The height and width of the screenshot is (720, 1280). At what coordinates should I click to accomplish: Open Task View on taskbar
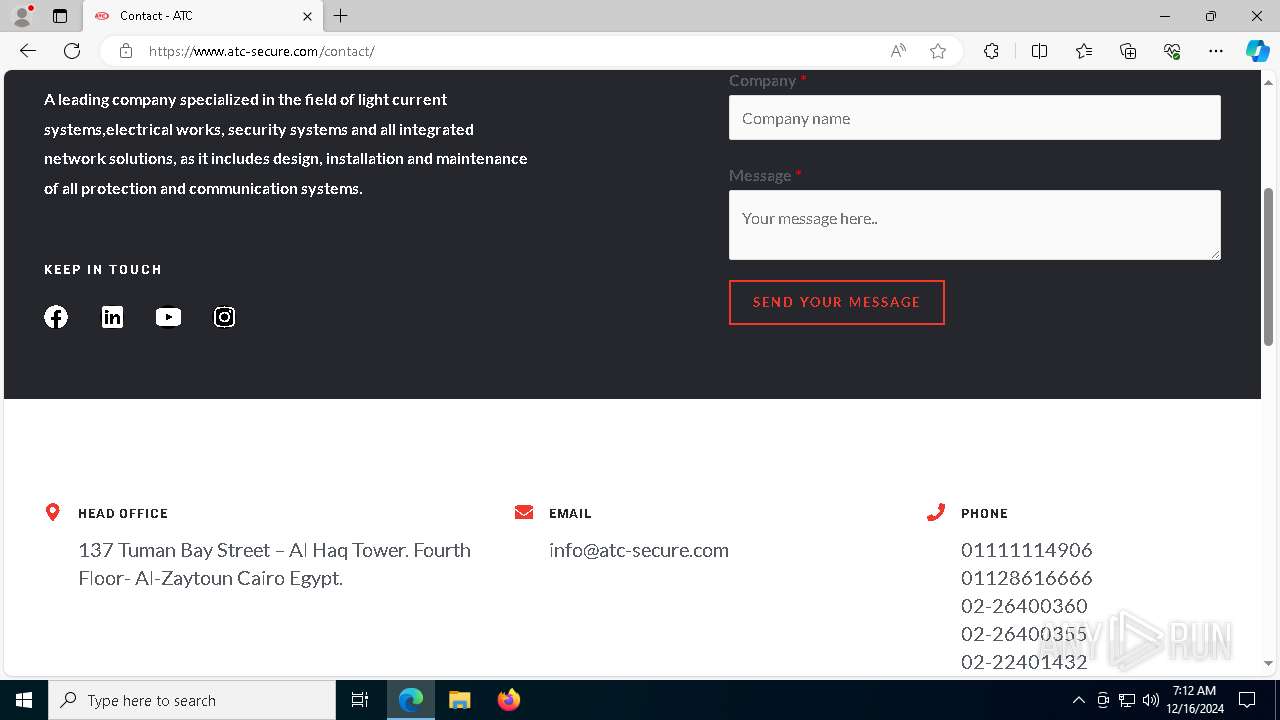(360, 700)
